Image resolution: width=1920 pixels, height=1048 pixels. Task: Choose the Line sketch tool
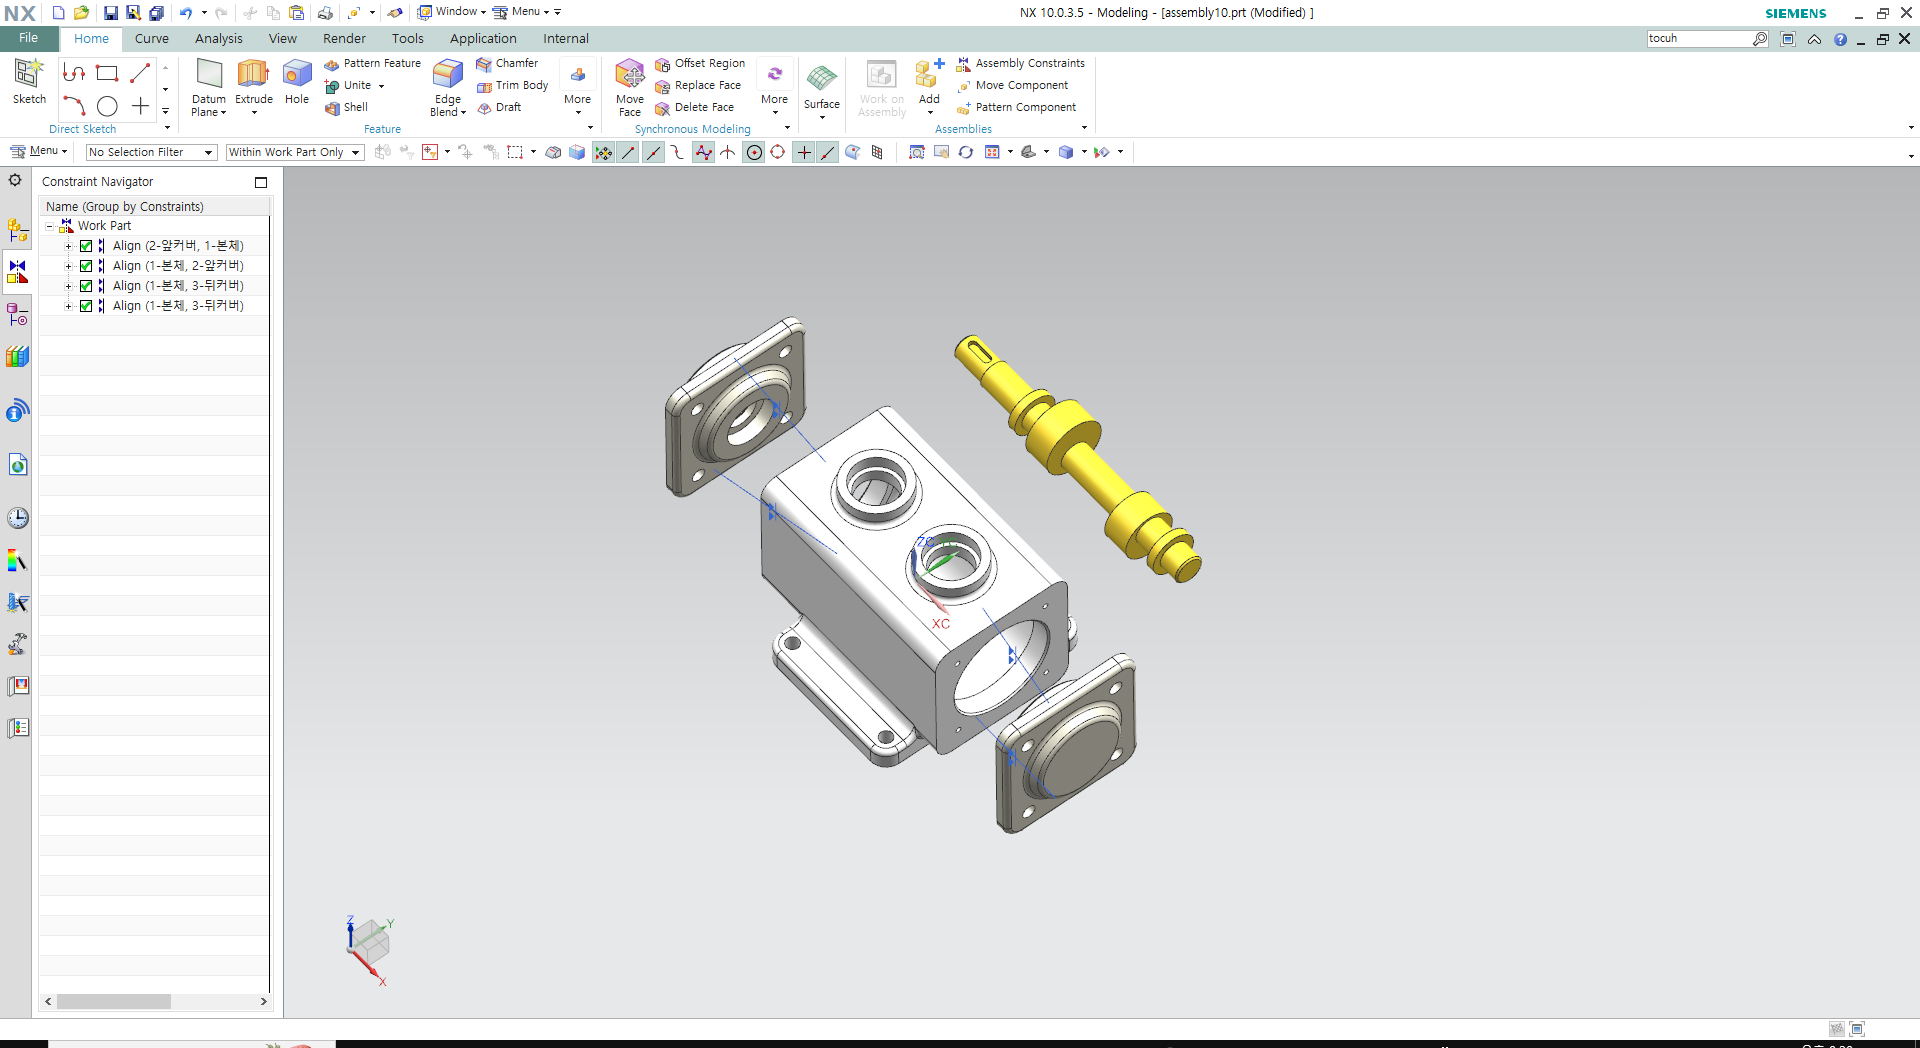pos(140,73)
